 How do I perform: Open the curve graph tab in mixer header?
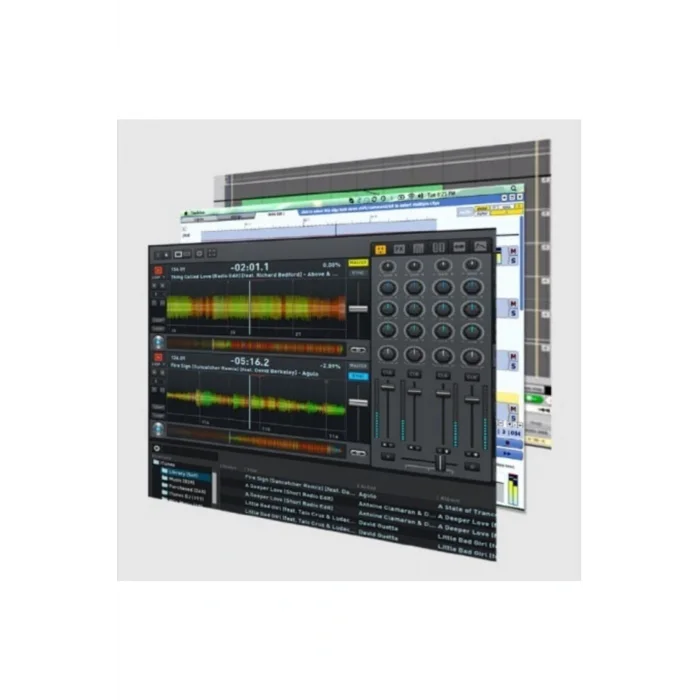pyautogui.click(x=480, y=246)
